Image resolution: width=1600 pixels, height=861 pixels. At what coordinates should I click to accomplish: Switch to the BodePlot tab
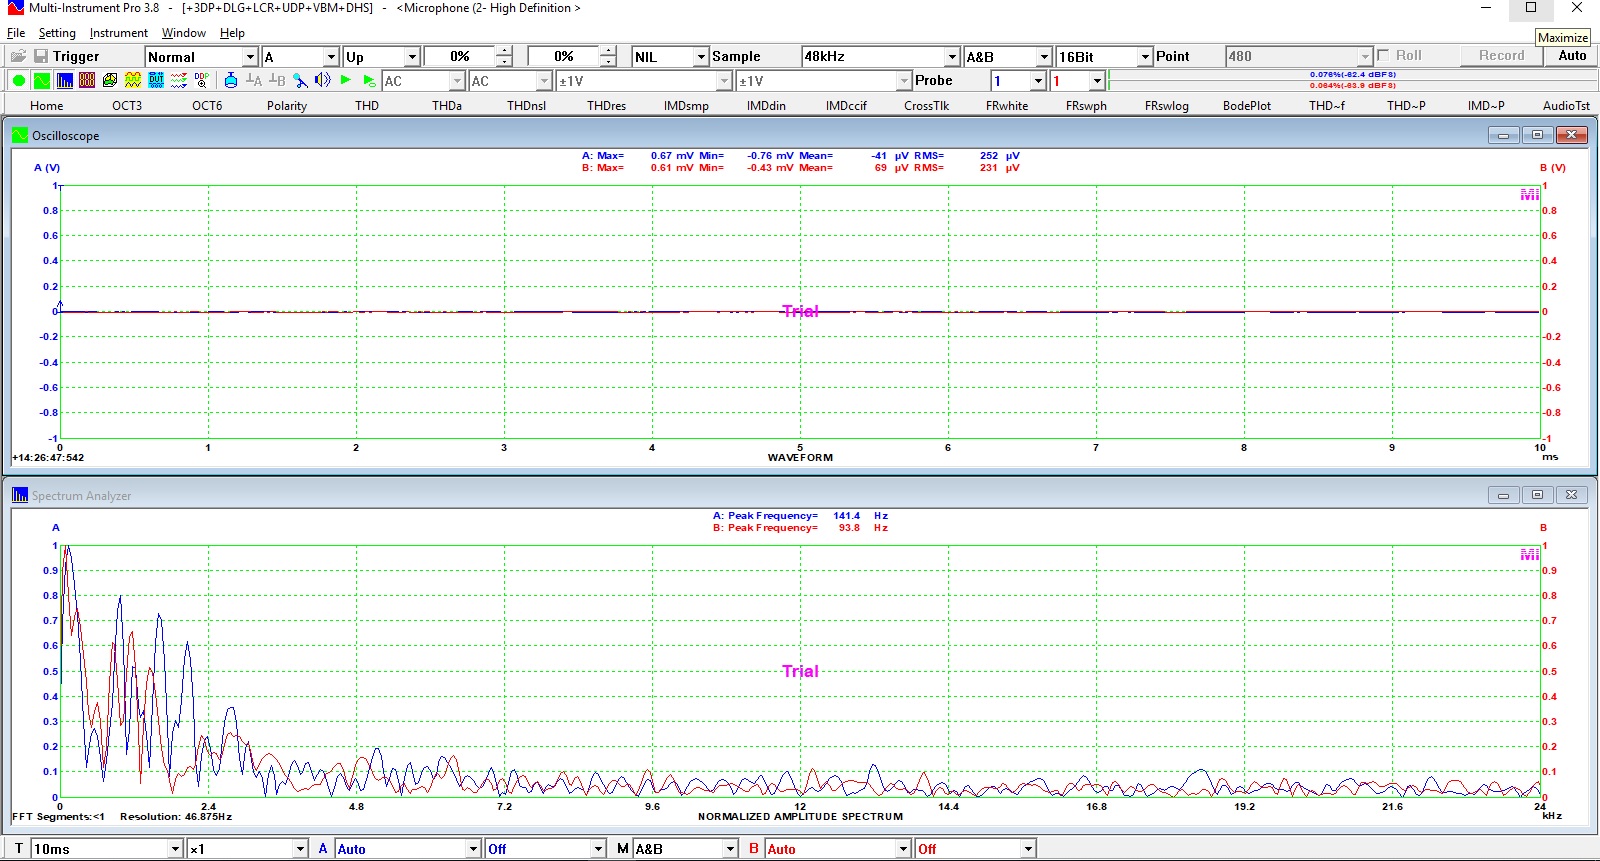pyautogui.click(x=1247, y=106)
